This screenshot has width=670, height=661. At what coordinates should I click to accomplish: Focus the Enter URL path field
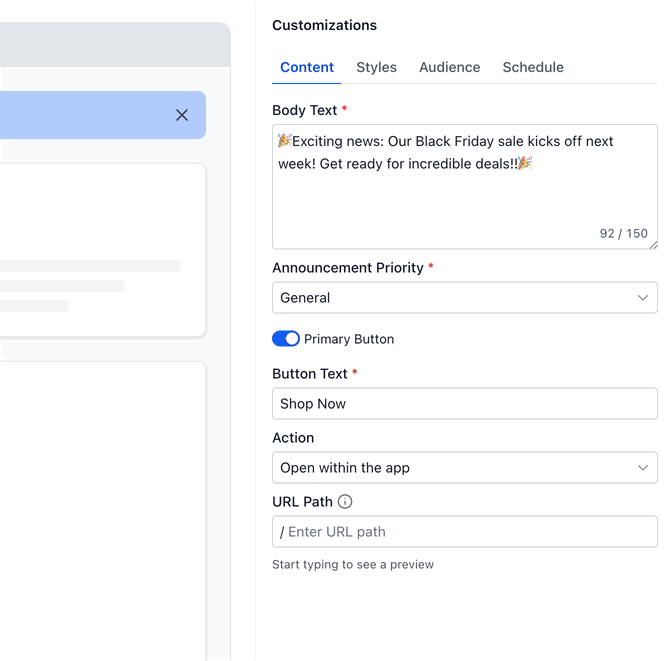click(465, 532)
